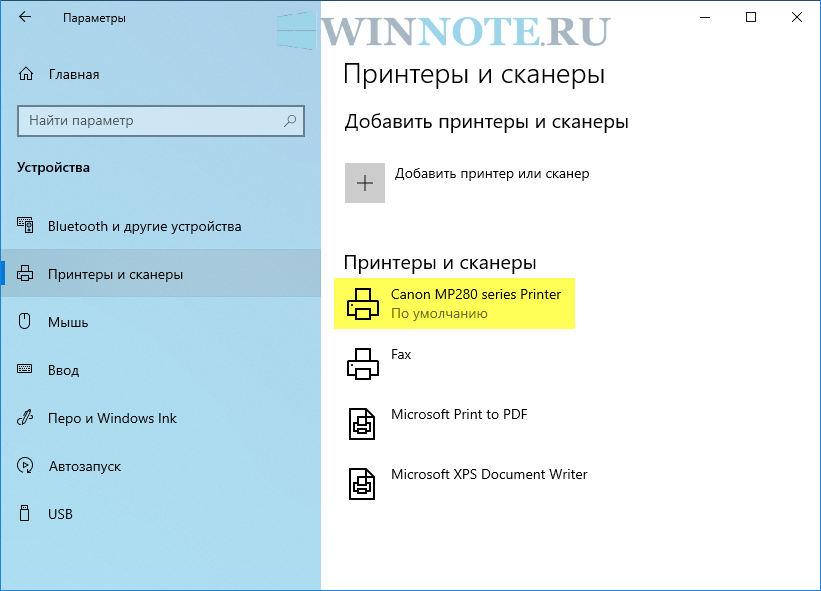Select the Fax device in the list
The image size is (821, 591).
point(401,354)
